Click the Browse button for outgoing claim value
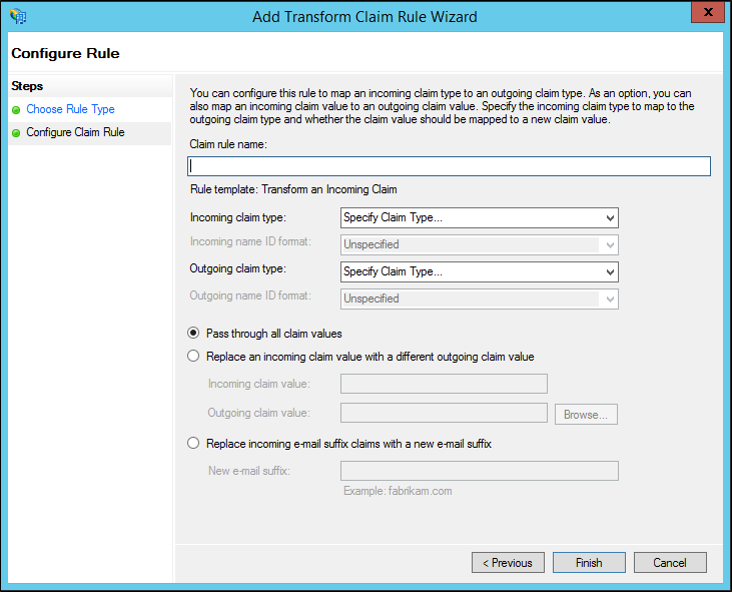 (x=586, y=415)
